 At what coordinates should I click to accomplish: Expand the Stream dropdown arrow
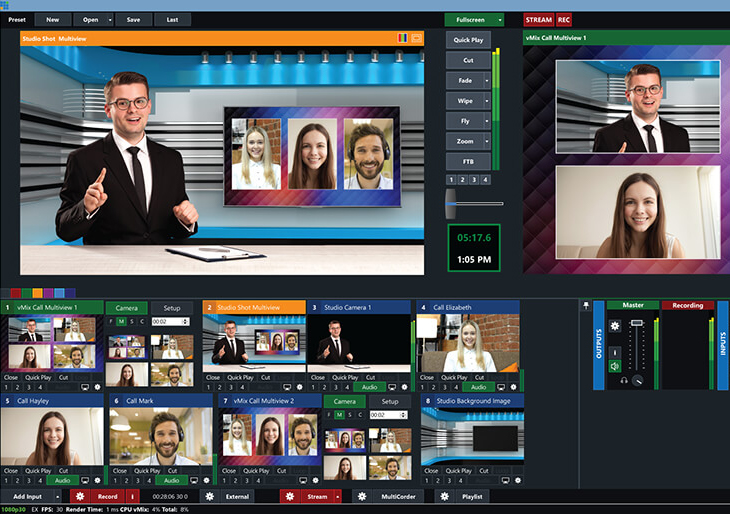[x=338, y=496]
